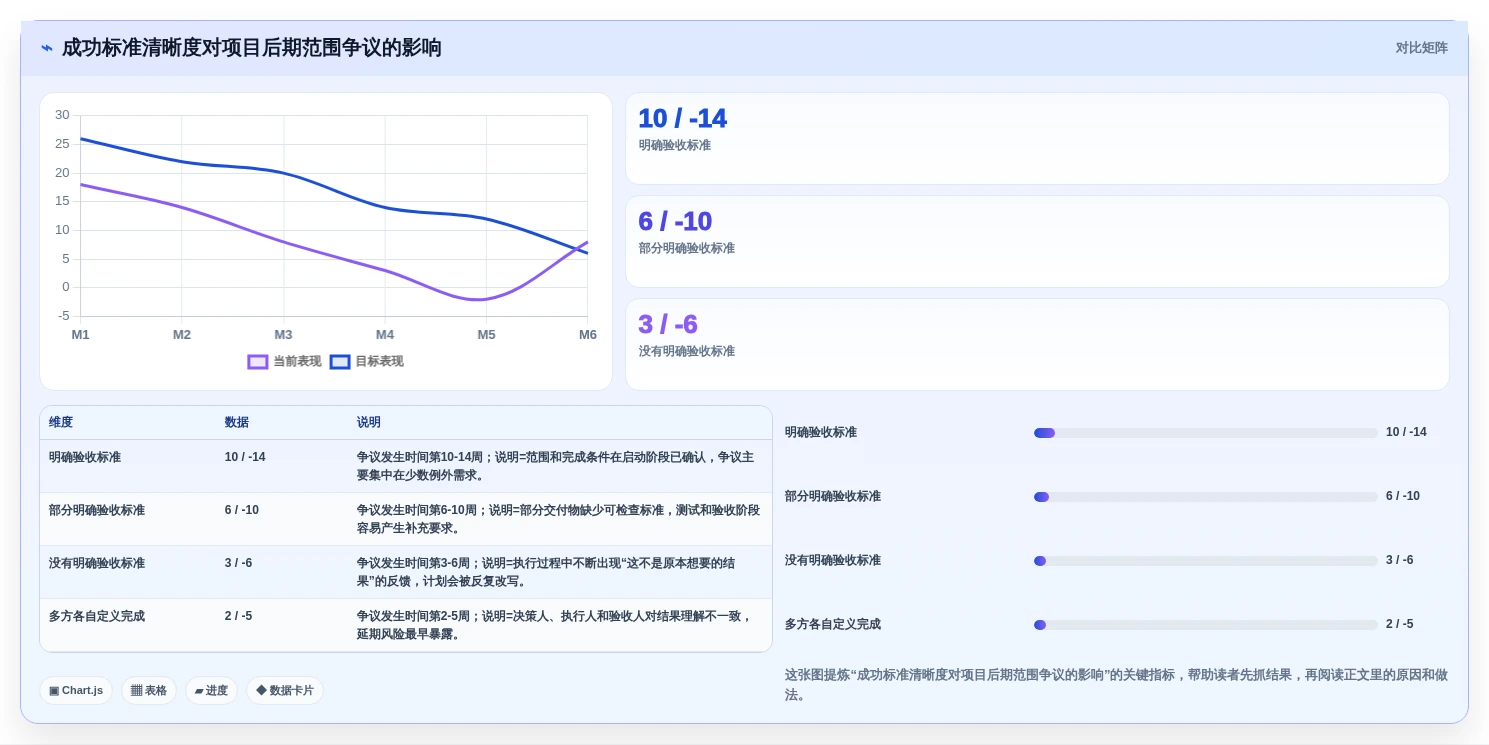Image resolution: width=1489 pixels, height=745 pixels.
Task: Click description starting 争议发生时间第2-5周
Action: point(555,625)
